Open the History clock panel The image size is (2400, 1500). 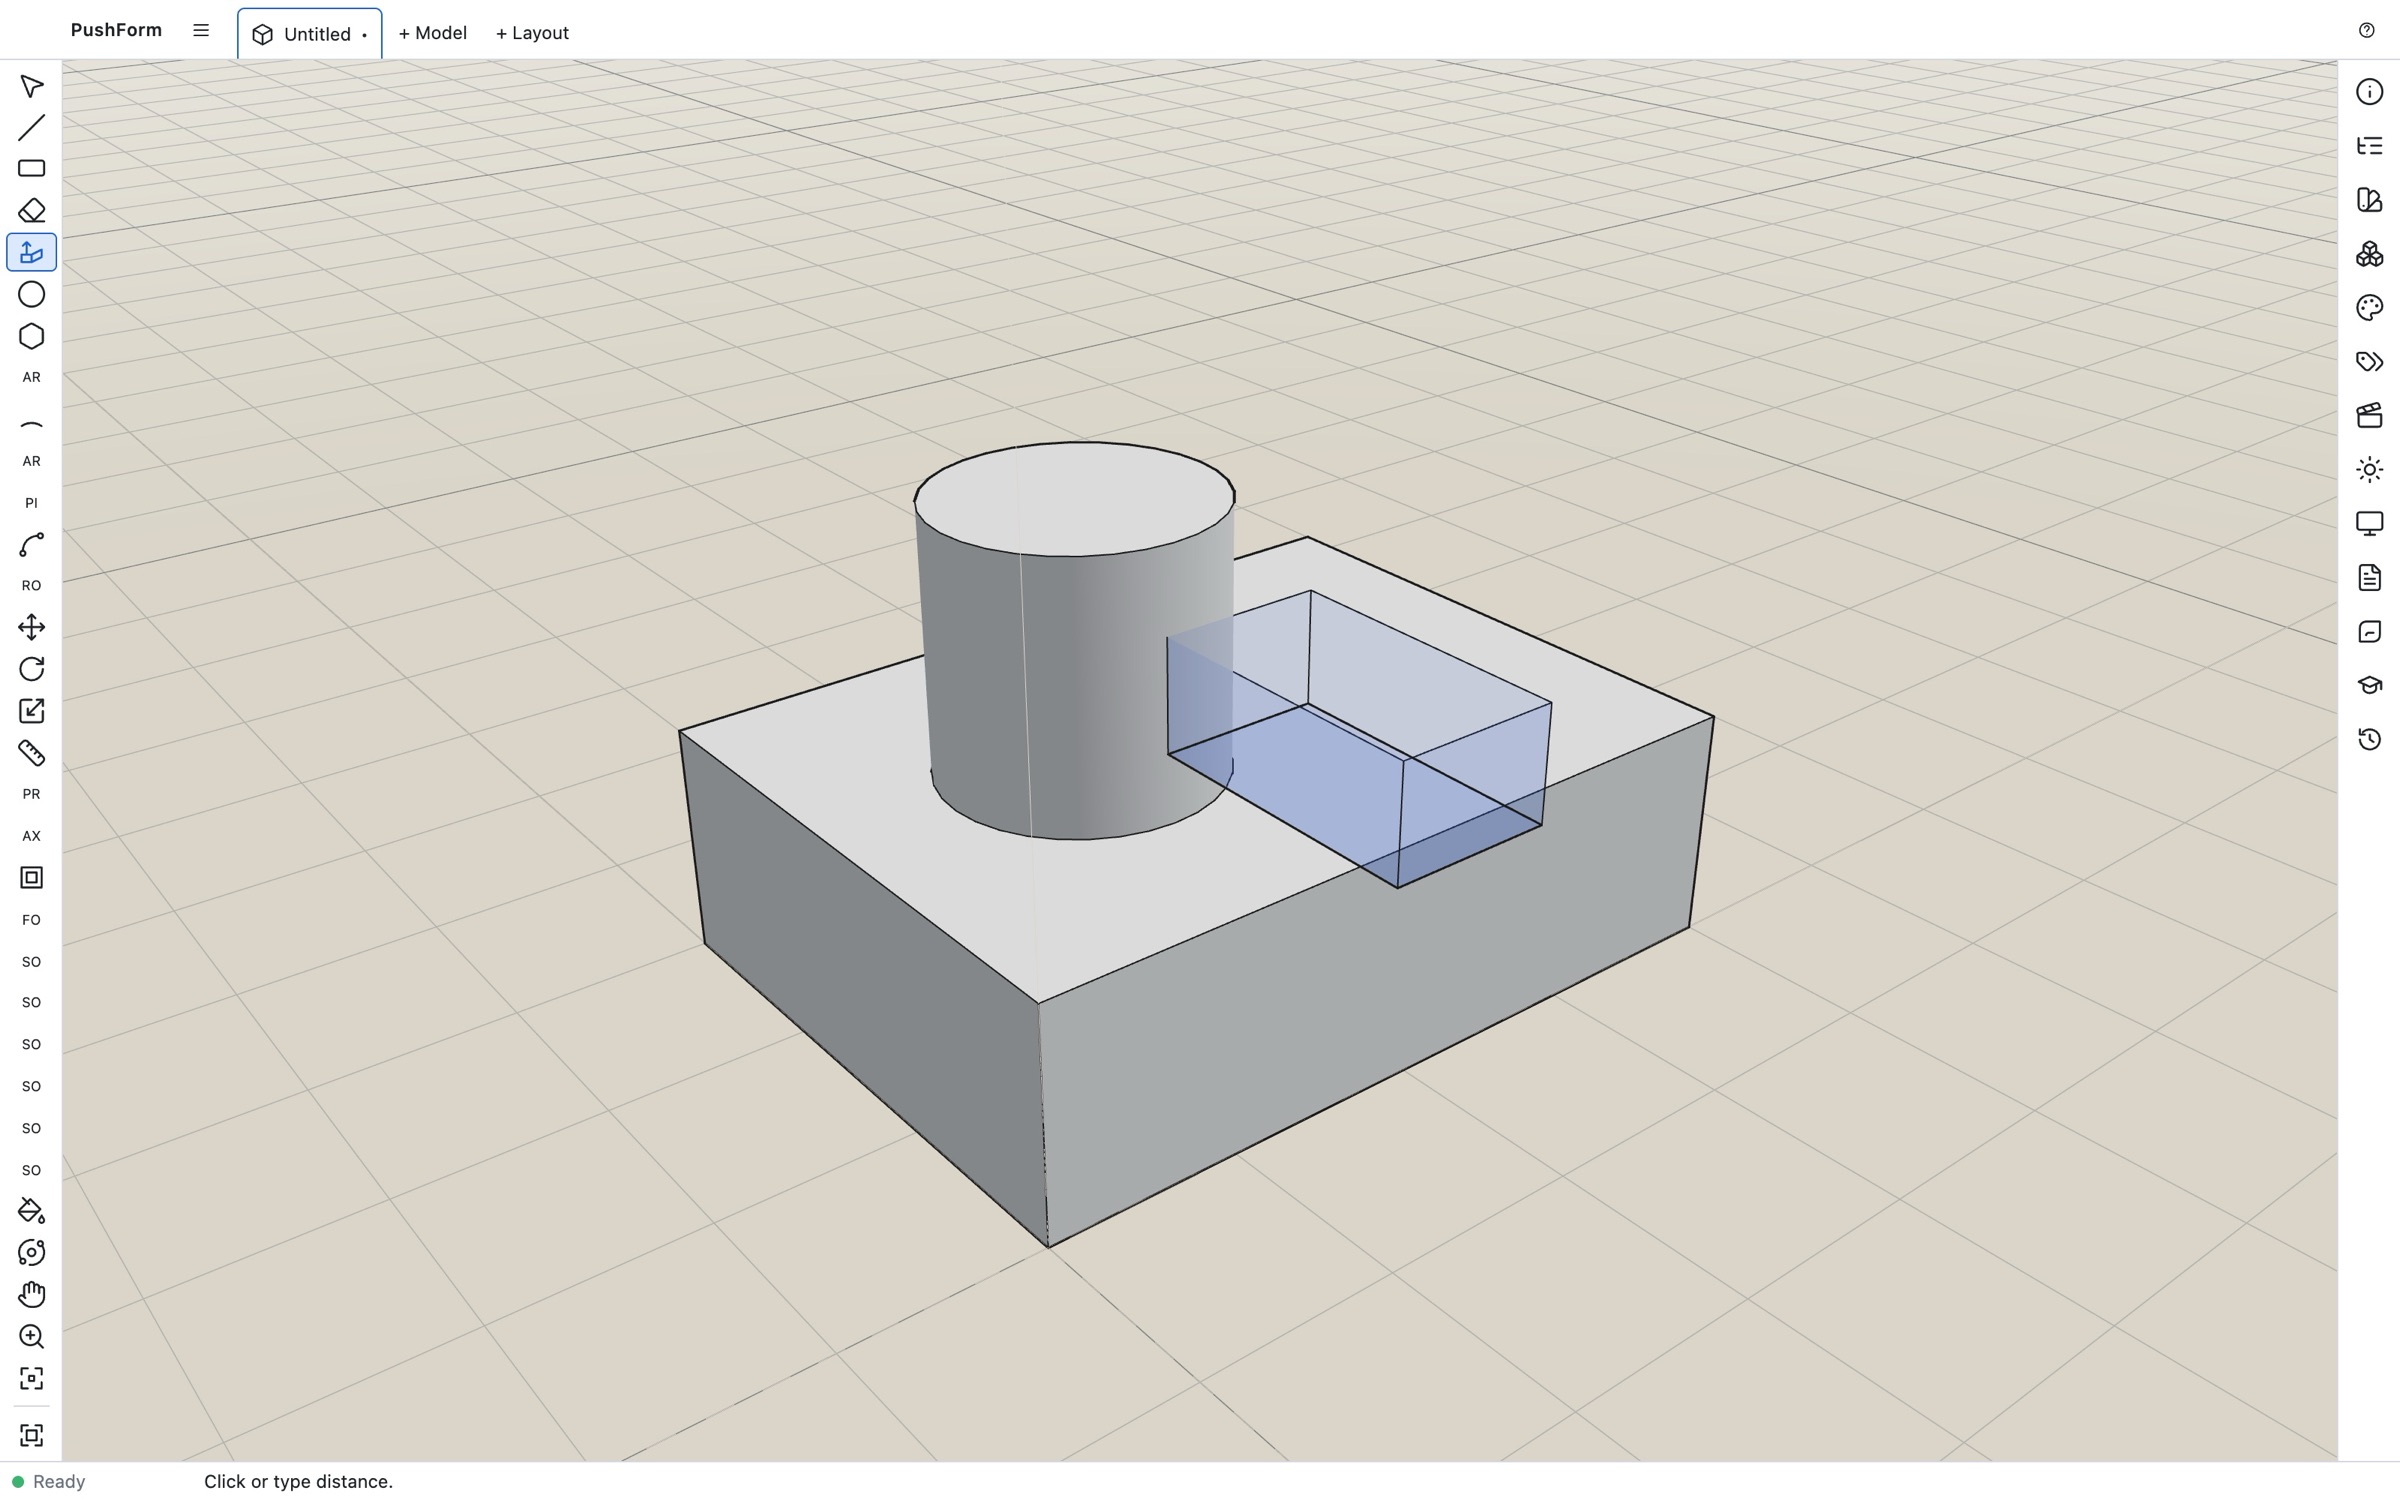tap(2369, 740)
